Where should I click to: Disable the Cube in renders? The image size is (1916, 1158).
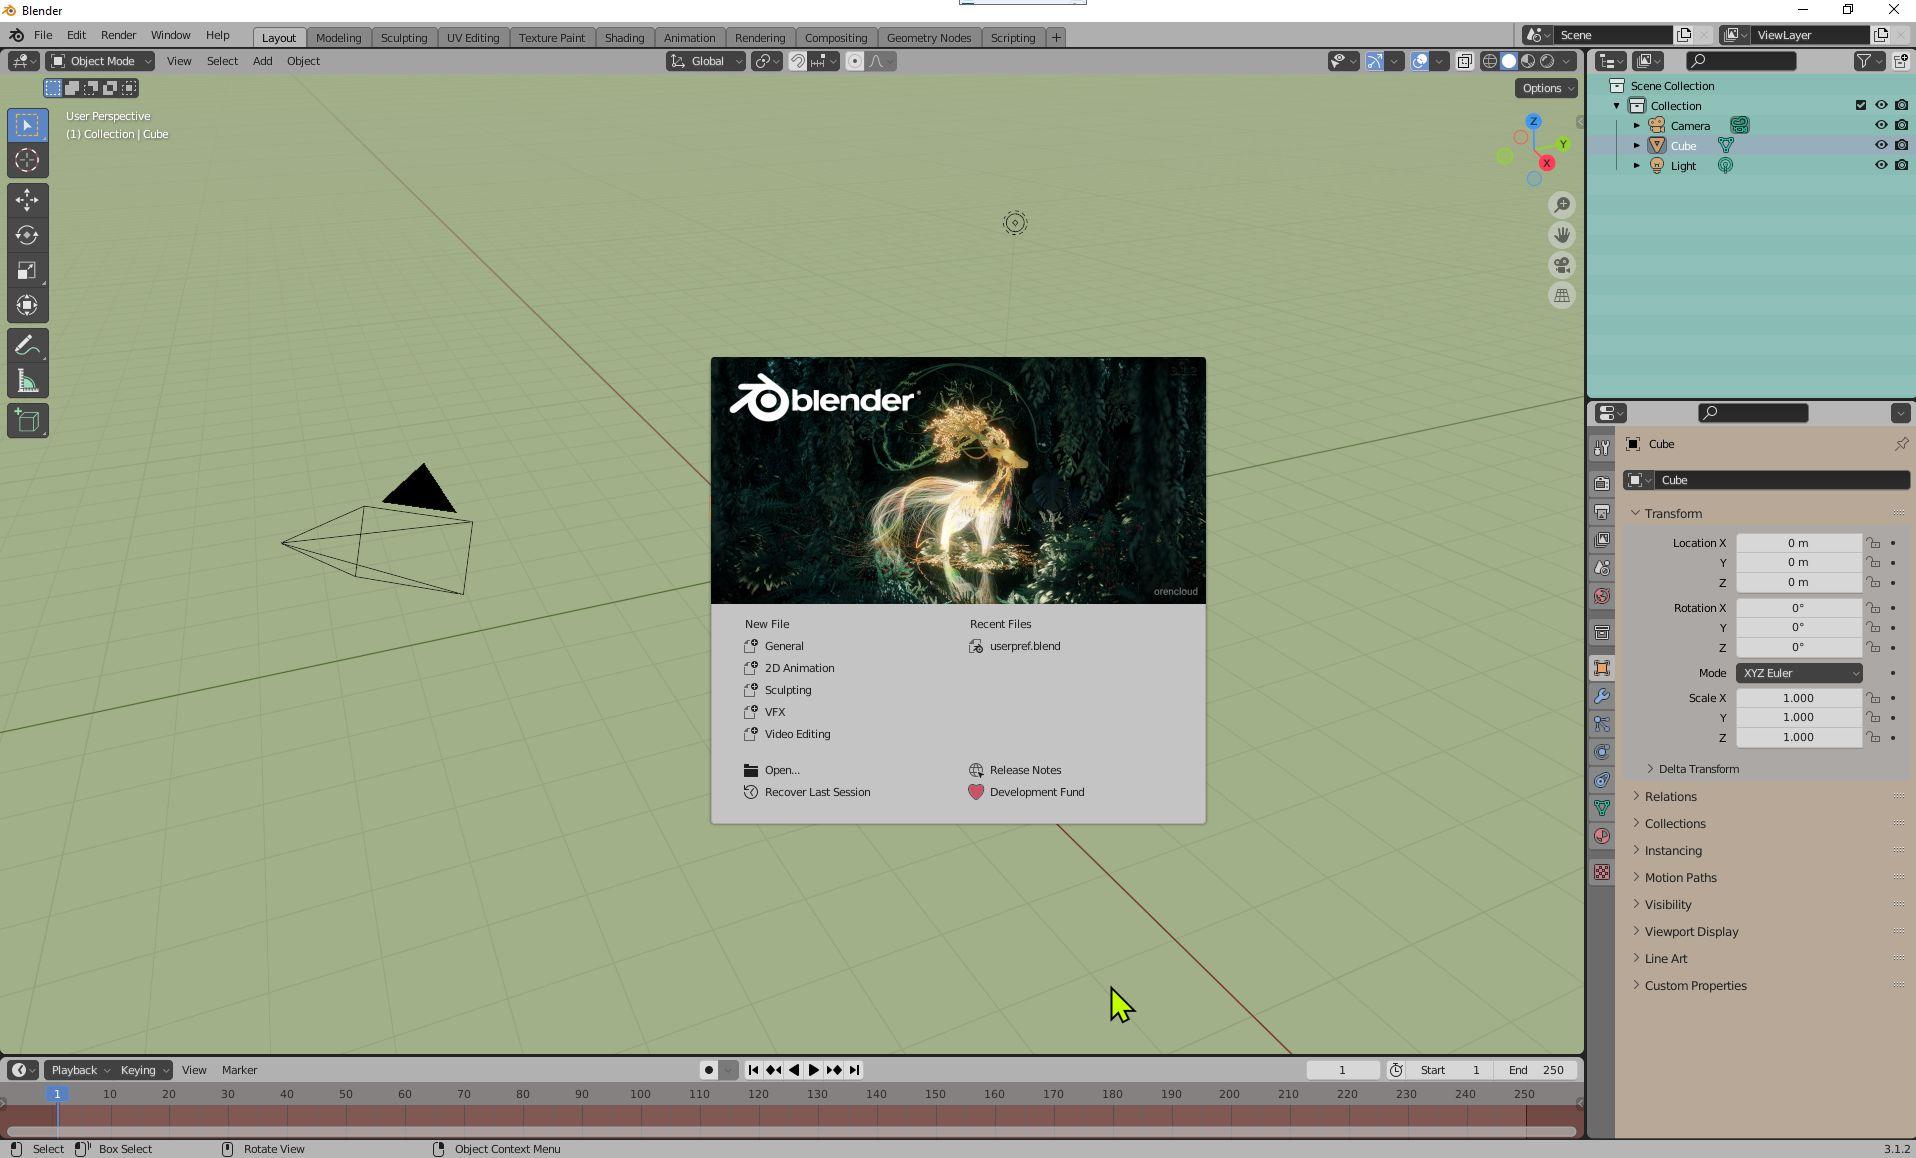pyautogui.click(x=1901, y=146)
